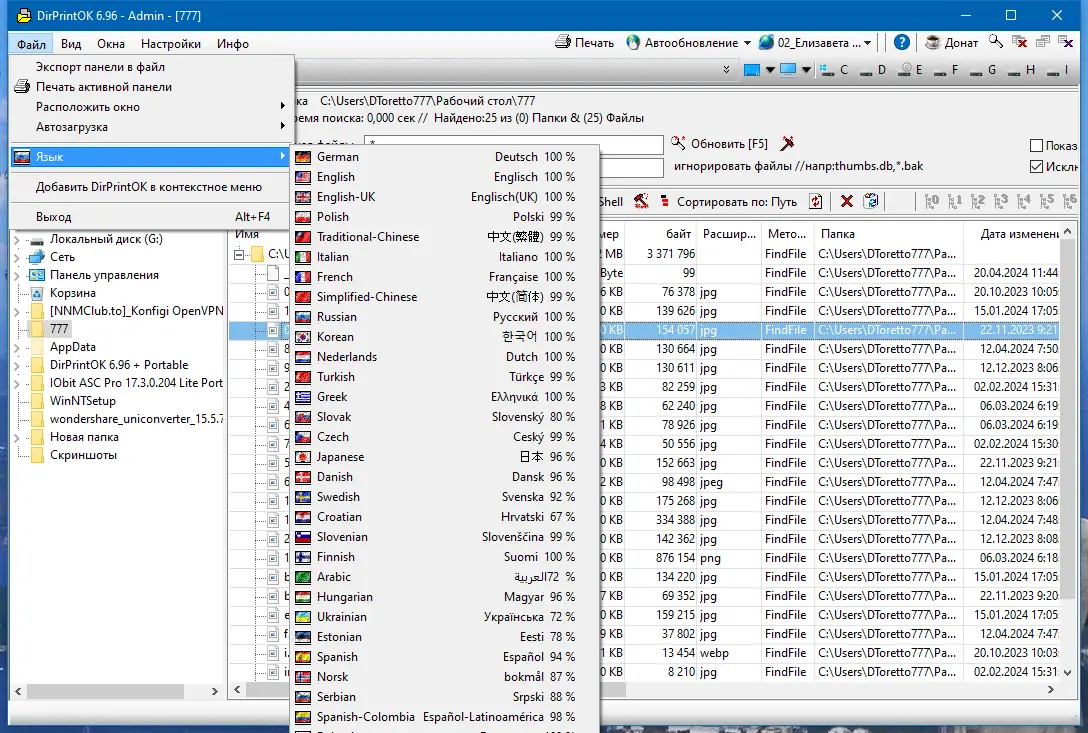The image size is (1088, 733).
Task: Click file list vertical scrollbar down arrow
Action: (1067, 672)
